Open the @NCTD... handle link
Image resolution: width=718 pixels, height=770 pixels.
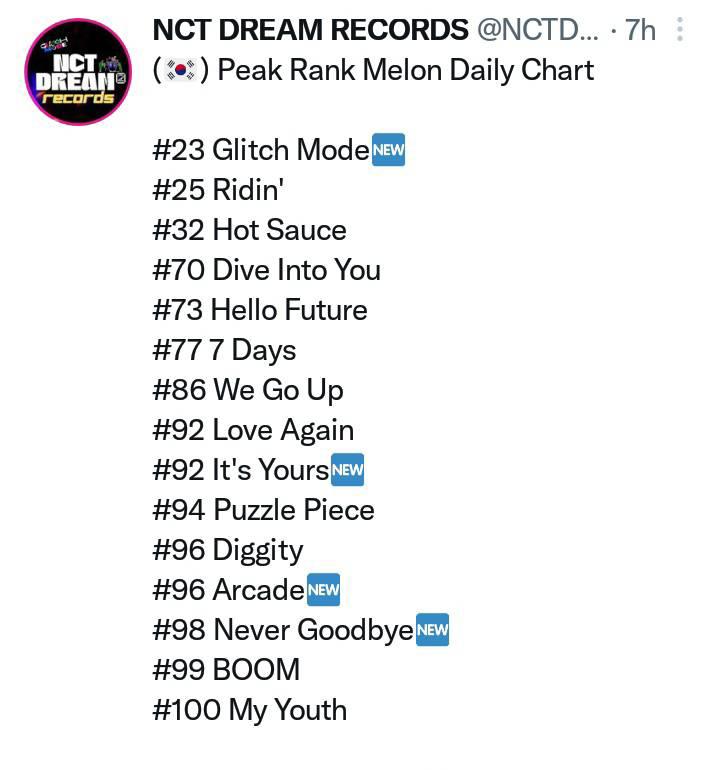(x=538, y=30)
